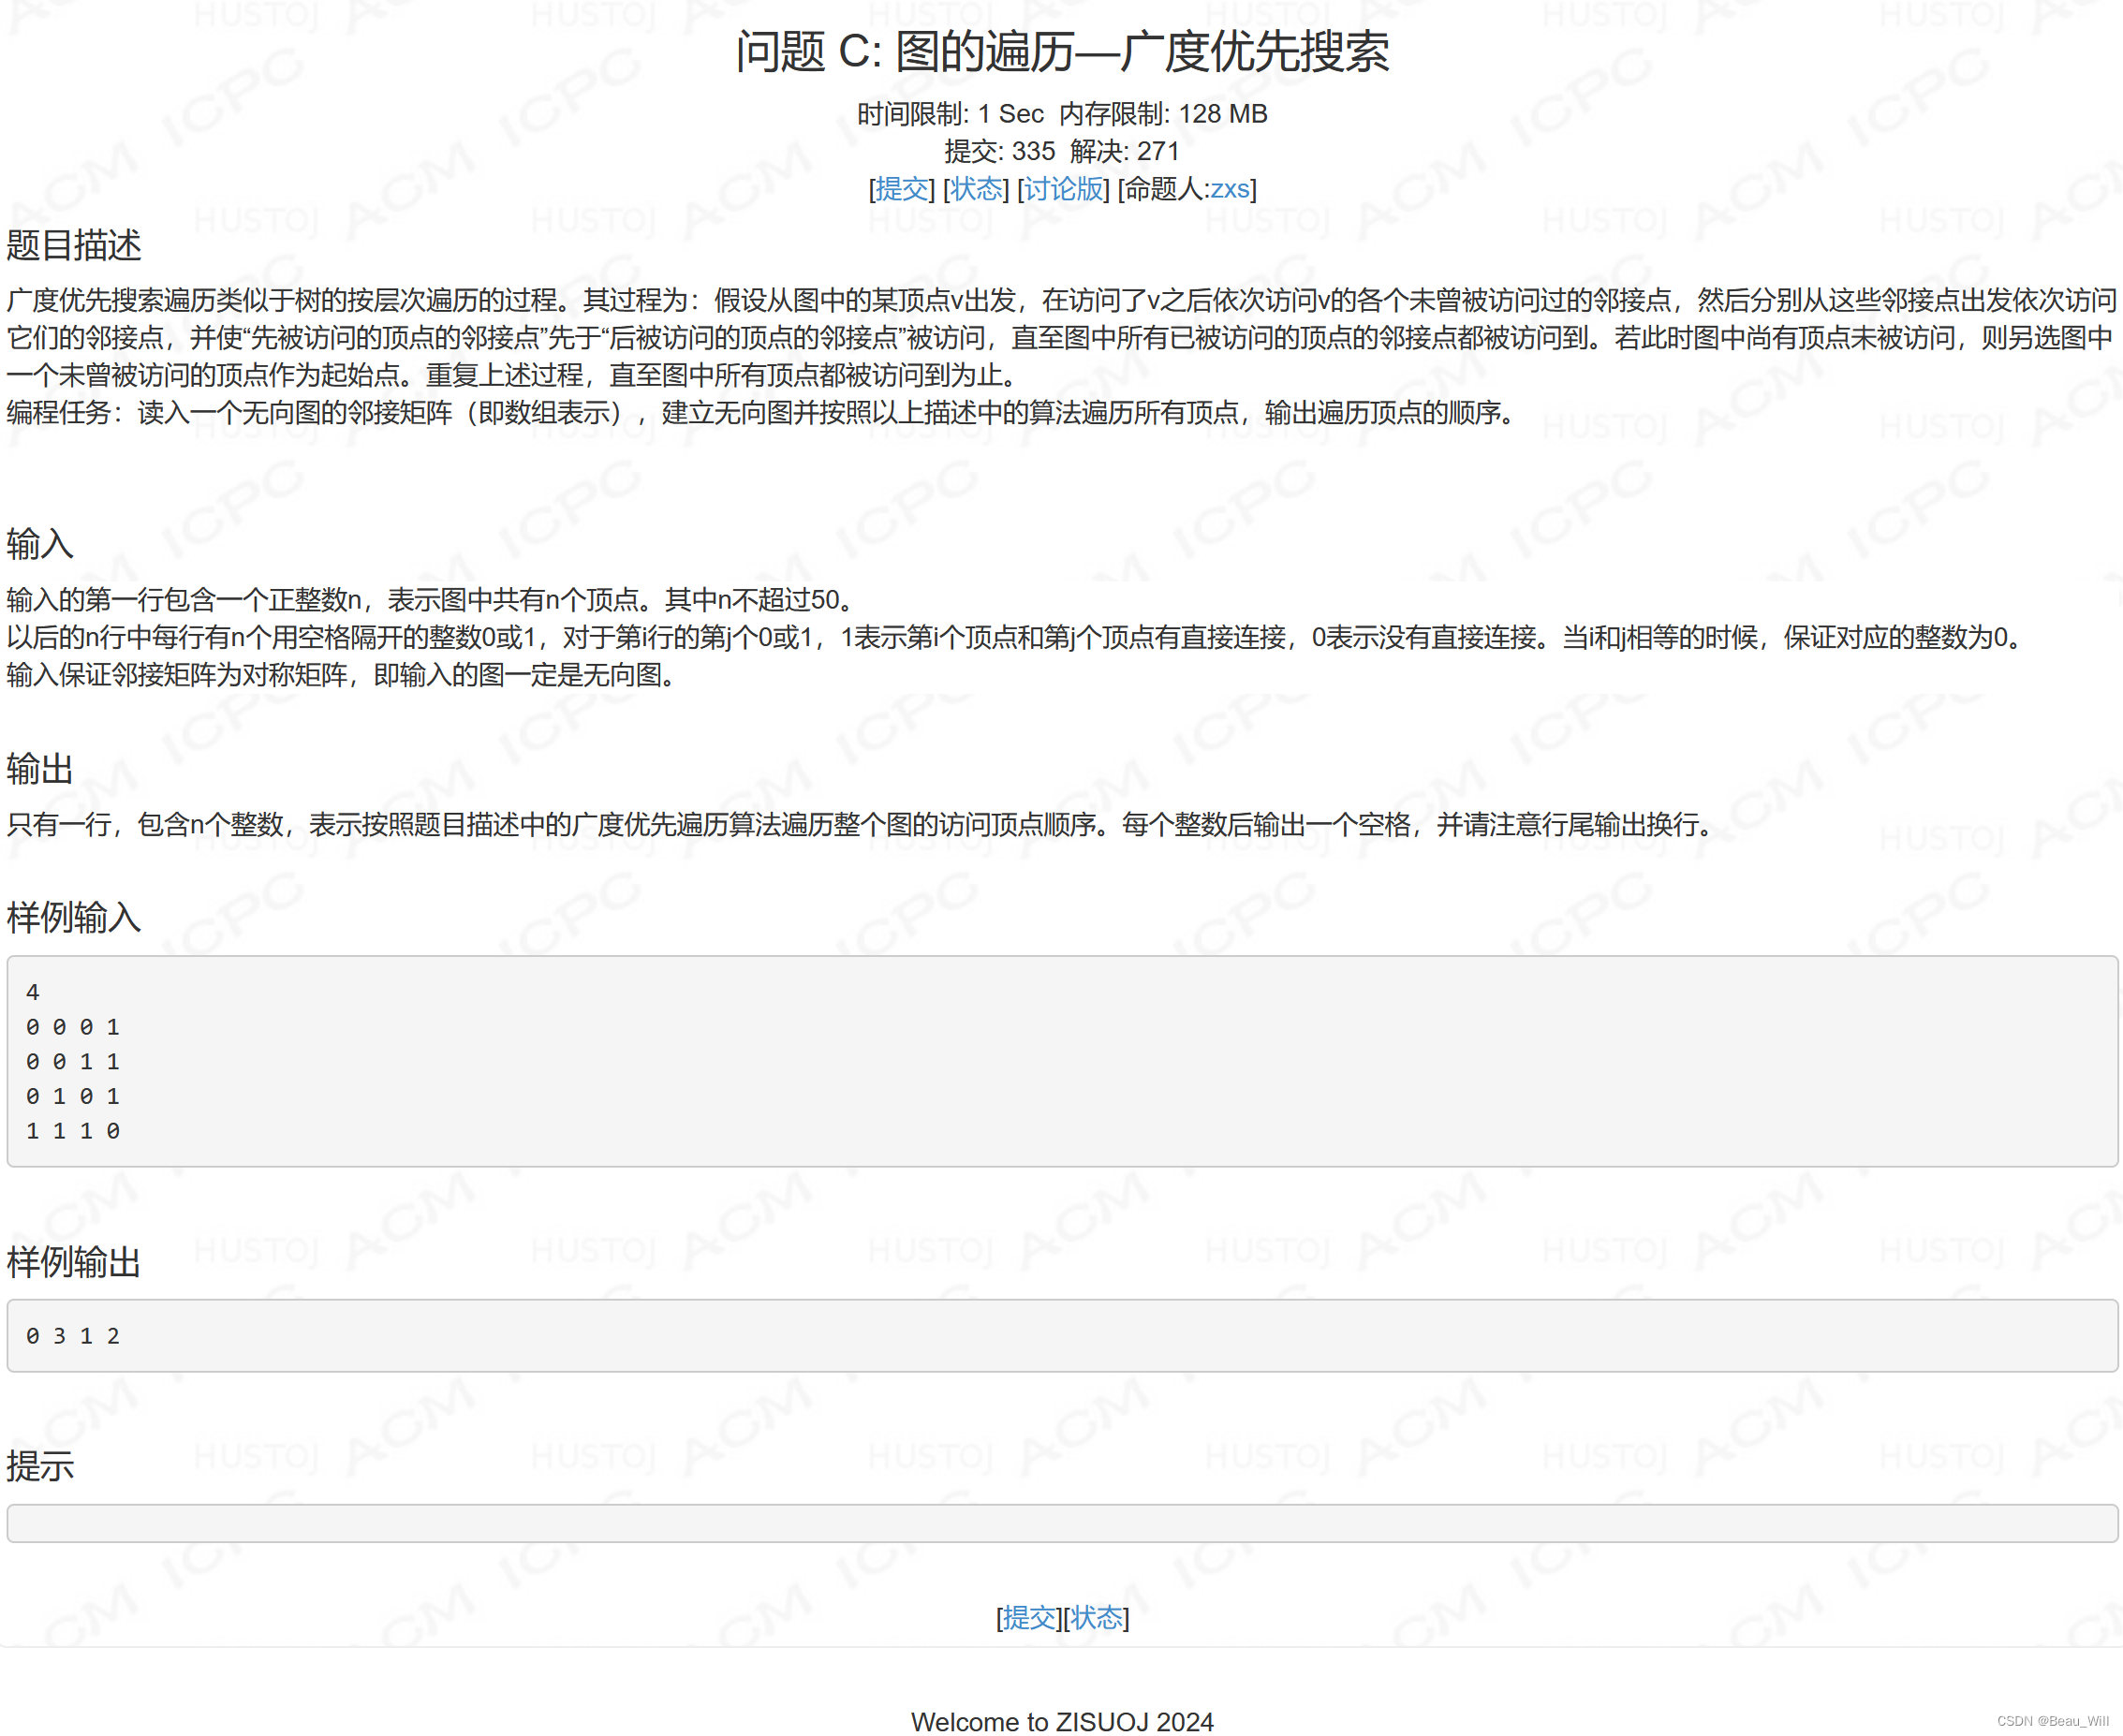Click the 提示 section heading

pos(38,1466)
